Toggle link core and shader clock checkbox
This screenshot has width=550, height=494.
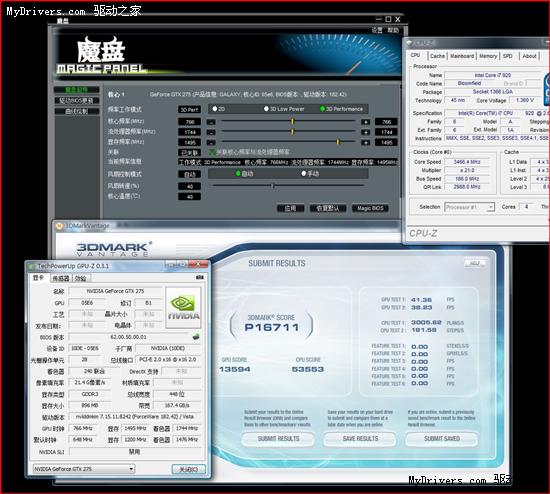pyautogui.click(x=212, y=152)
